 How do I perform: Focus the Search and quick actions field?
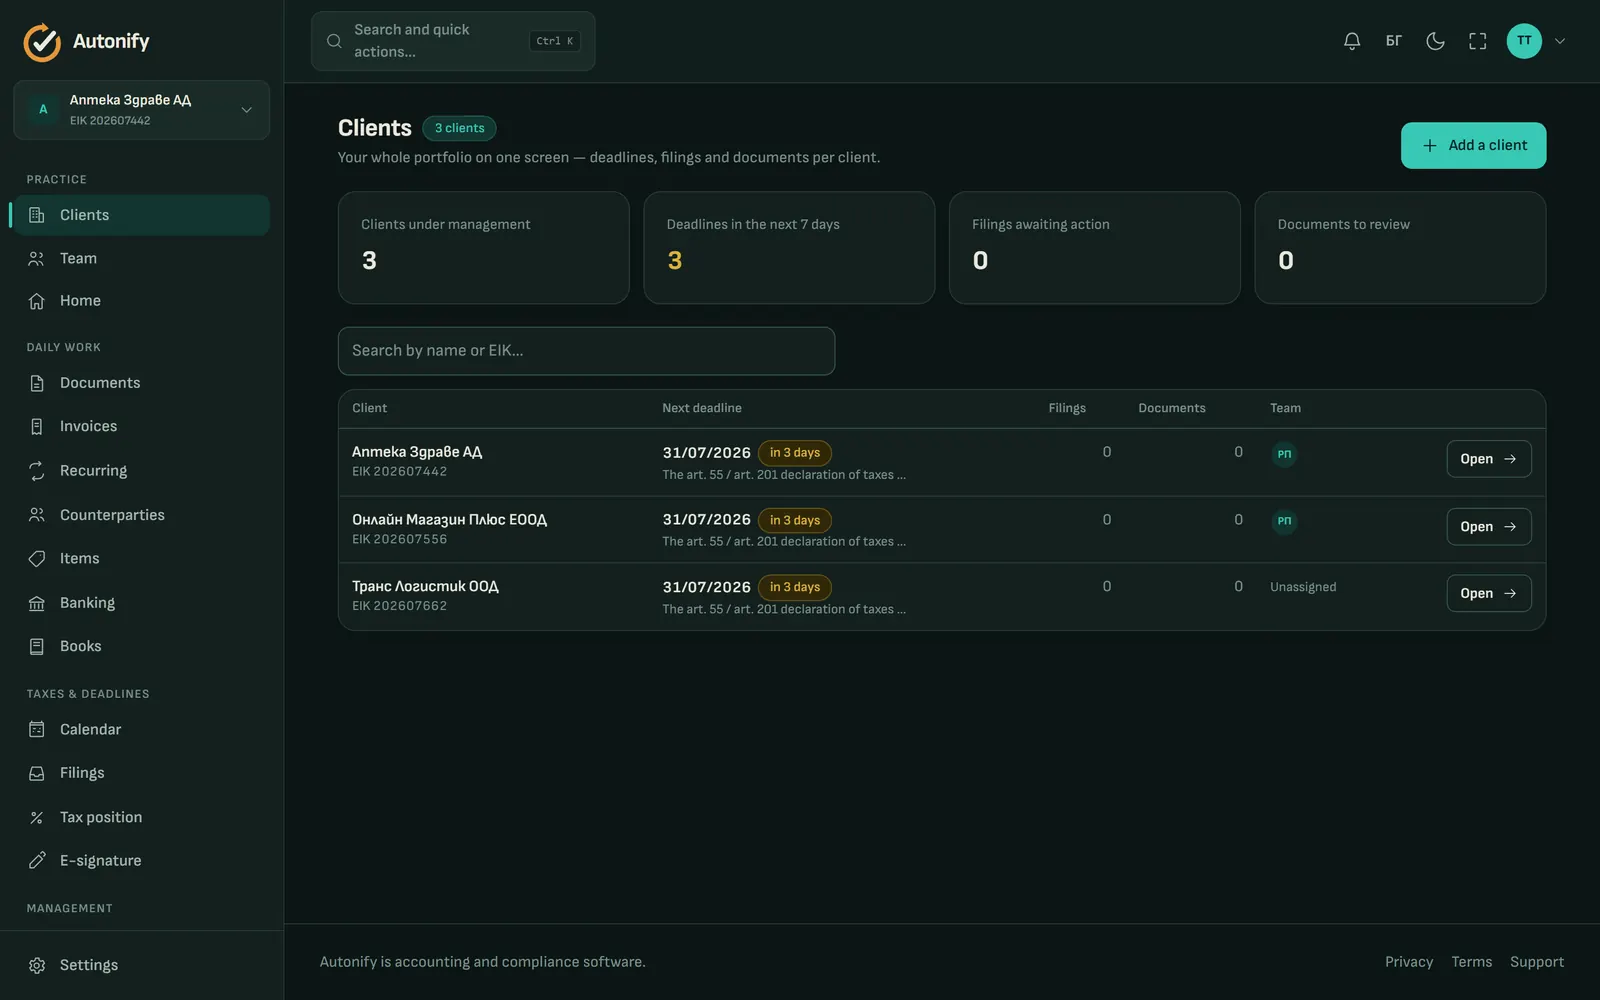tap(453, 41)
